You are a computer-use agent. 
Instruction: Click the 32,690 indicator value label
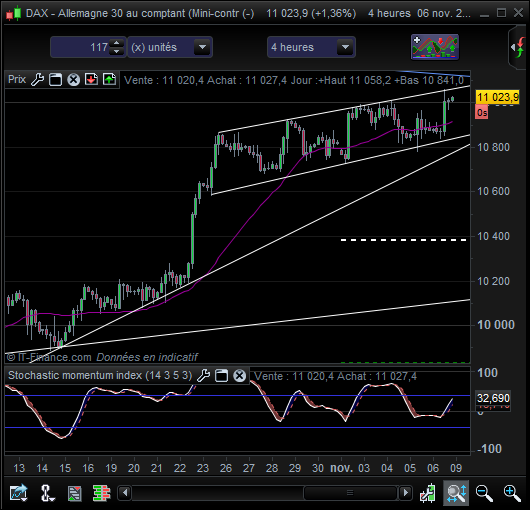click(x=493, y=398)
